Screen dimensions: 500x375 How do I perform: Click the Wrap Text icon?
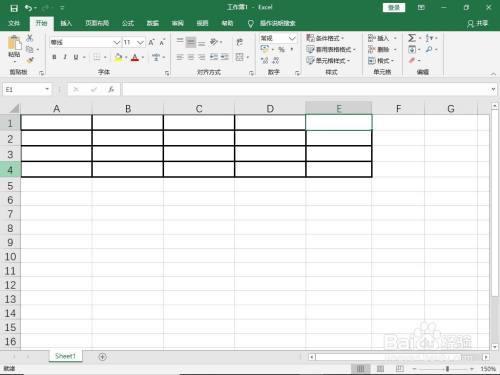click(239, 42)
